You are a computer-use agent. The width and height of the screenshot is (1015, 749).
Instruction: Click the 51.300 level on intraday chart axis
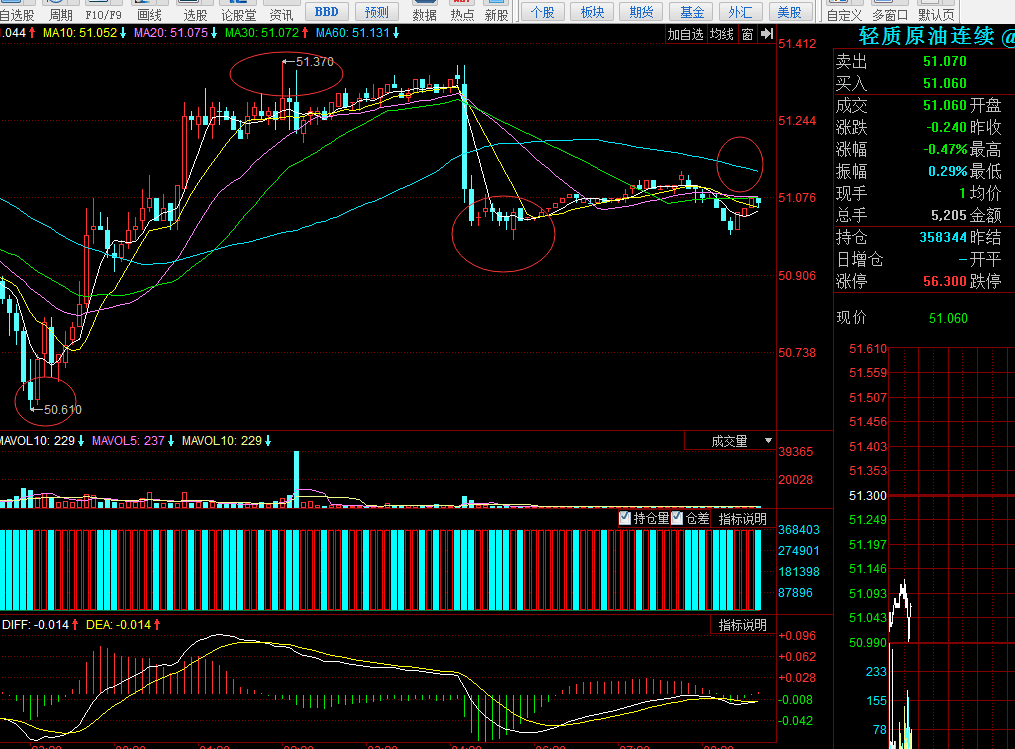[867, 495]
